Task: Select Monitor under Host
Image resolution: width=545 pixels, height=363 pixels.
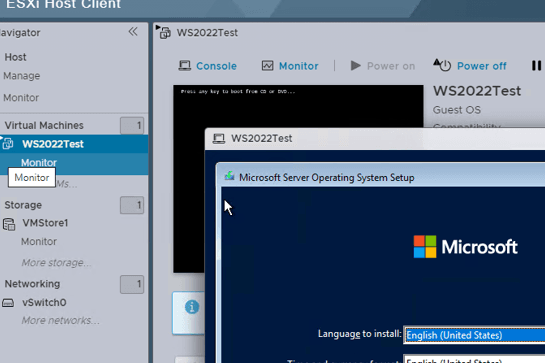Action: tap(21, 98)
